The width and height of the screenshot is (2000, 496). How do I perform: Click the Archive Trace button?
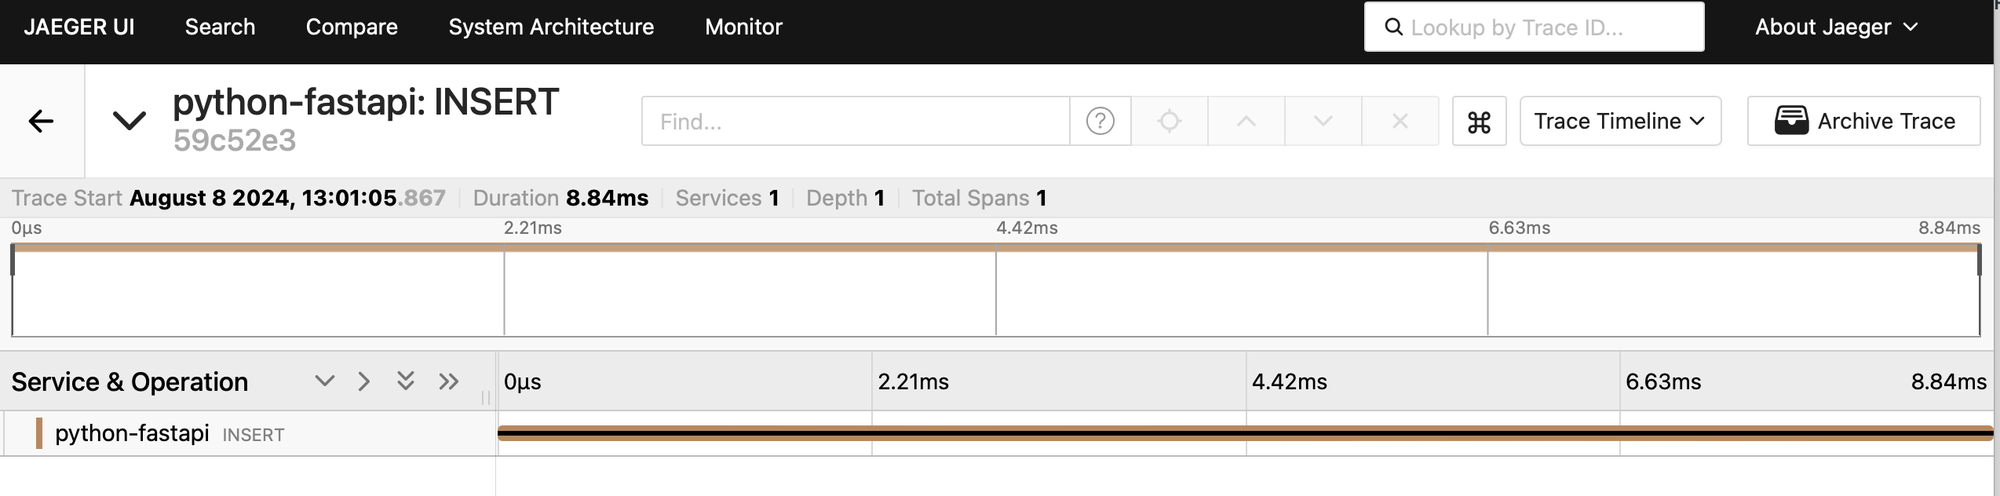pyautogui.click(x=1864, y=121)
